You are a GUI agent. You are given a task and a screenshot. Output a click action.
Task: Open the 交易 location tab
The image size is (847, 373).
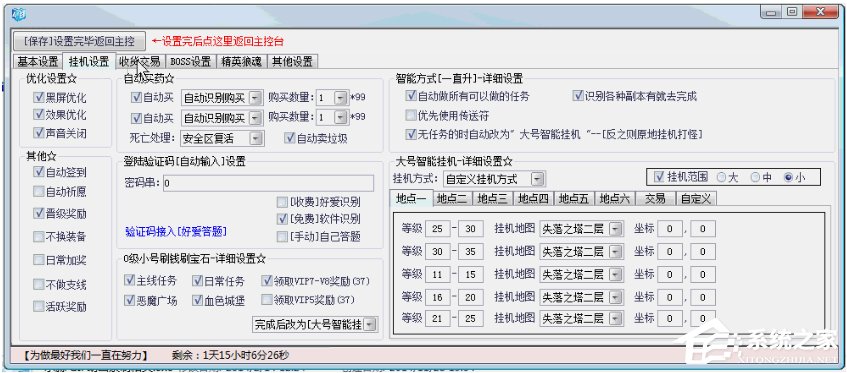(655, 198)
